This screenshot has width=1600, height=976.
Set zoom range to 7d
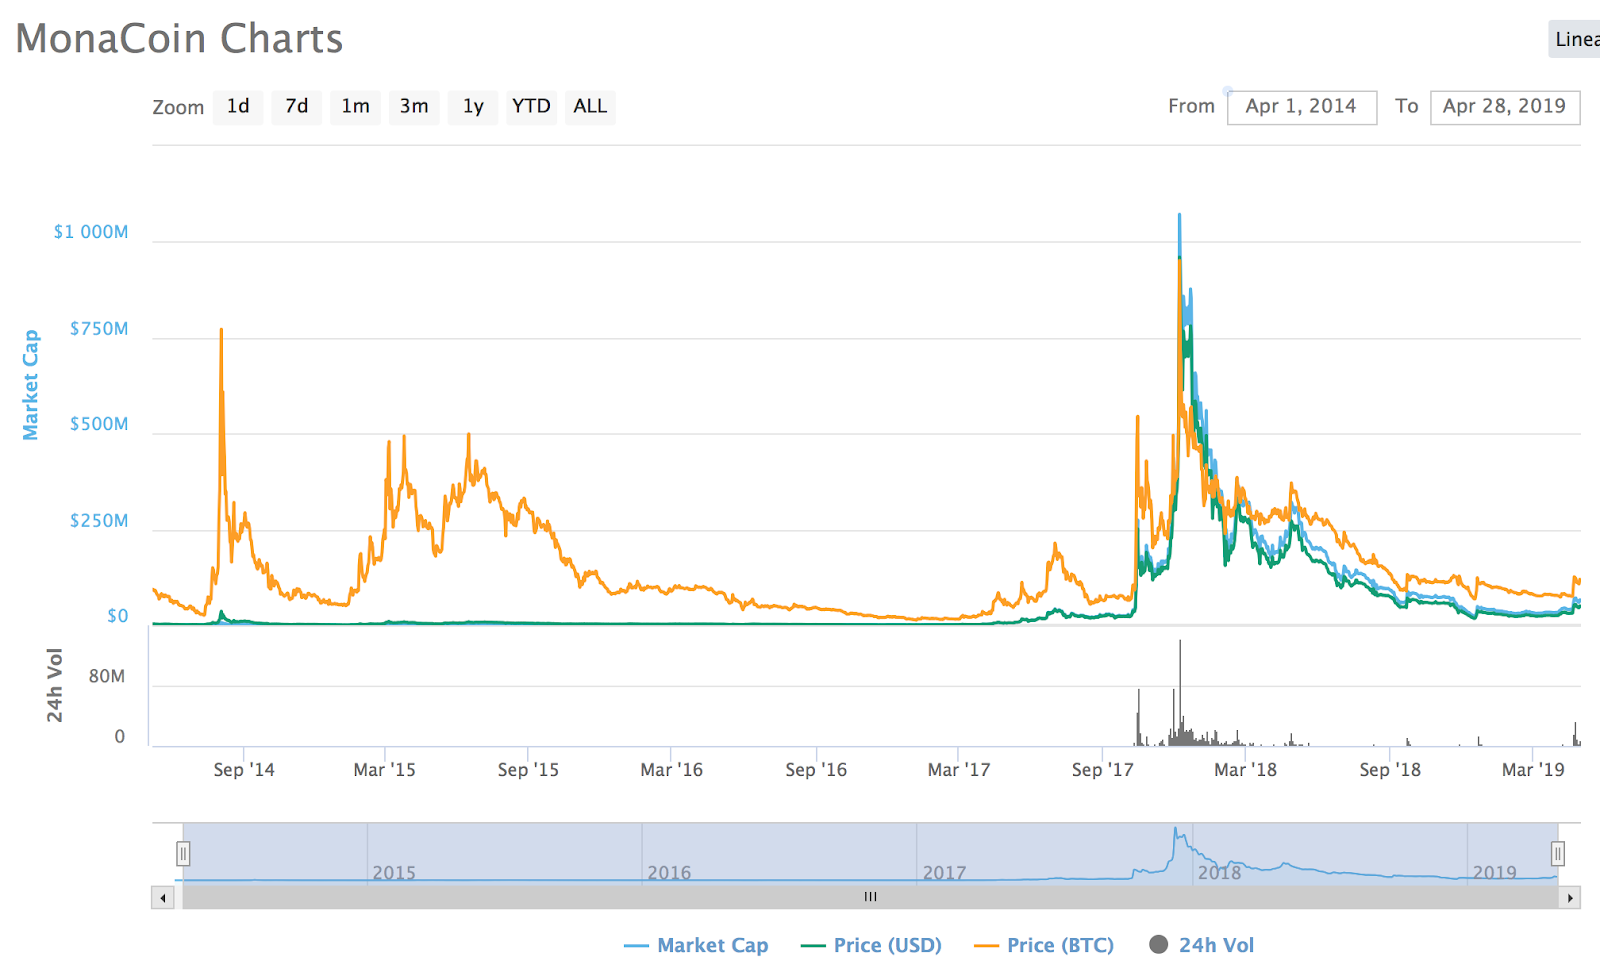click(x=297, y=106)
